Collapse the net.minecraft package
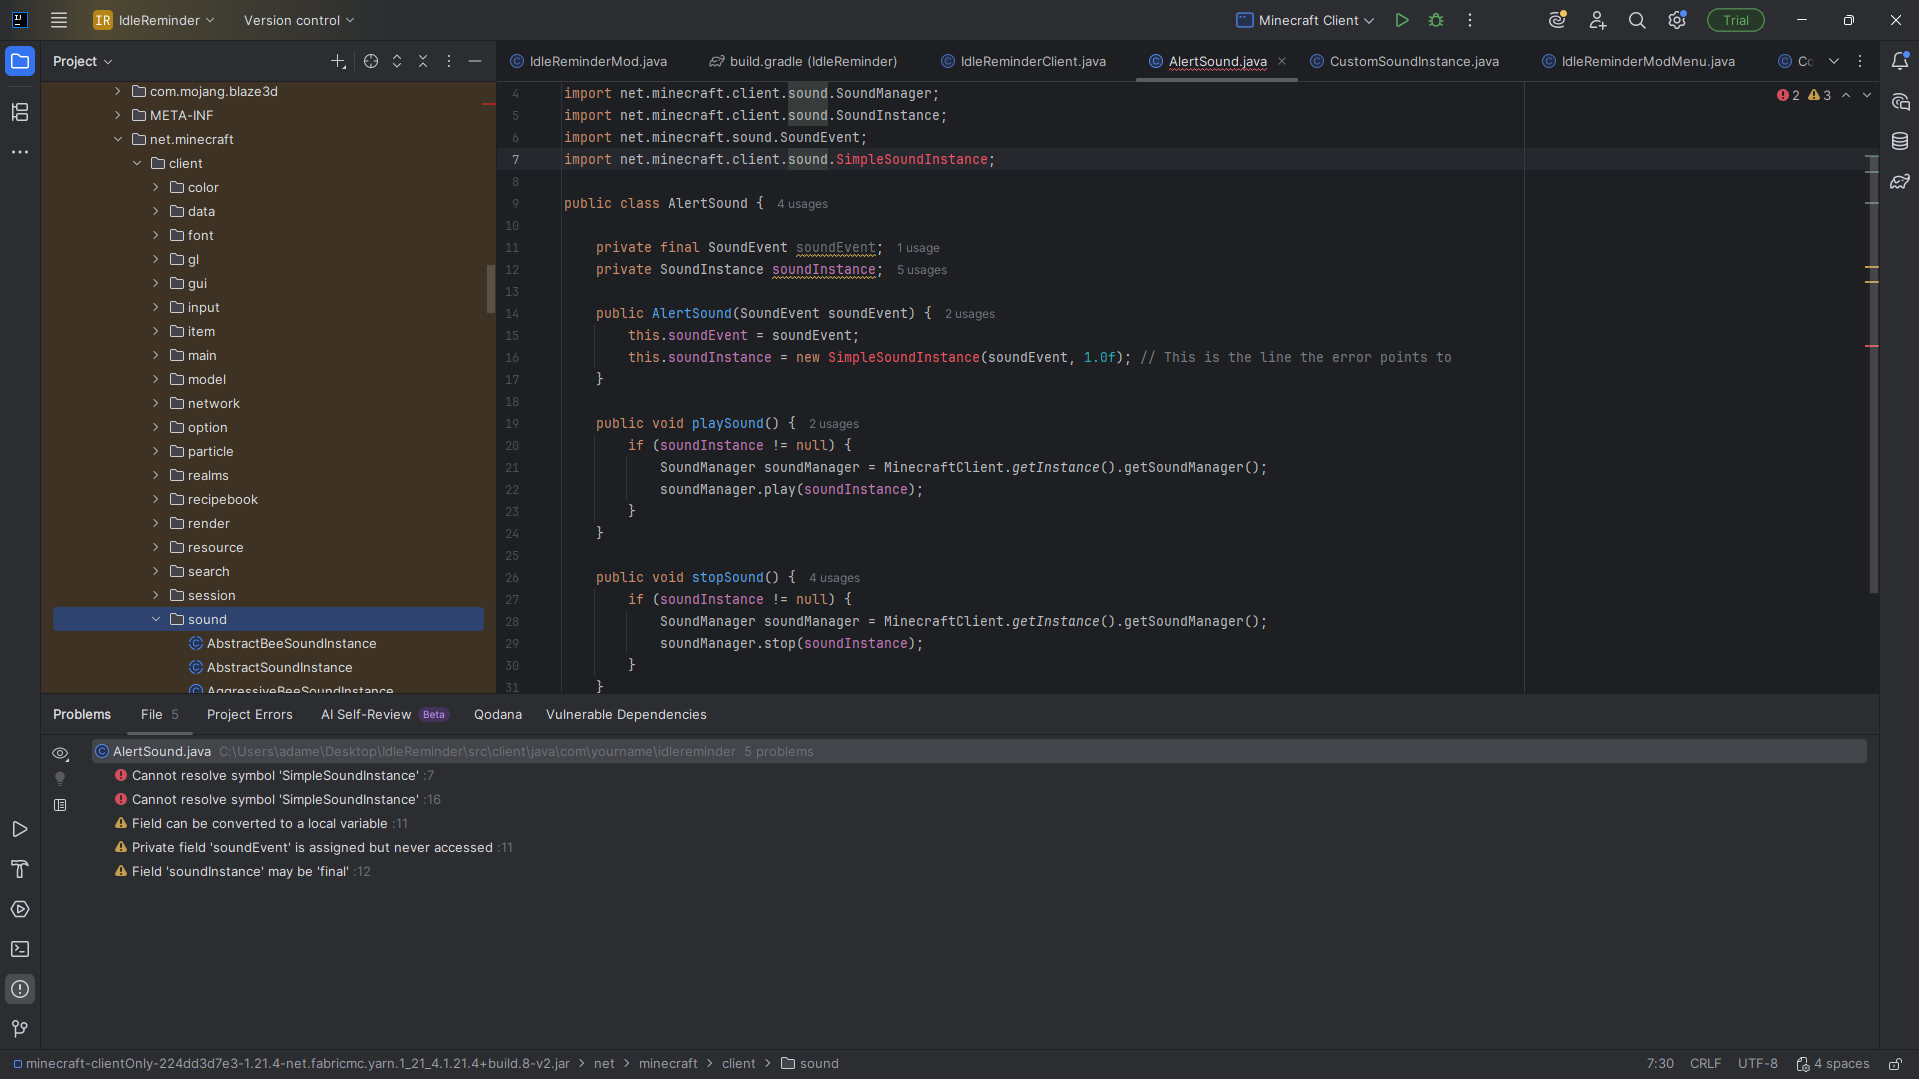 118,140
